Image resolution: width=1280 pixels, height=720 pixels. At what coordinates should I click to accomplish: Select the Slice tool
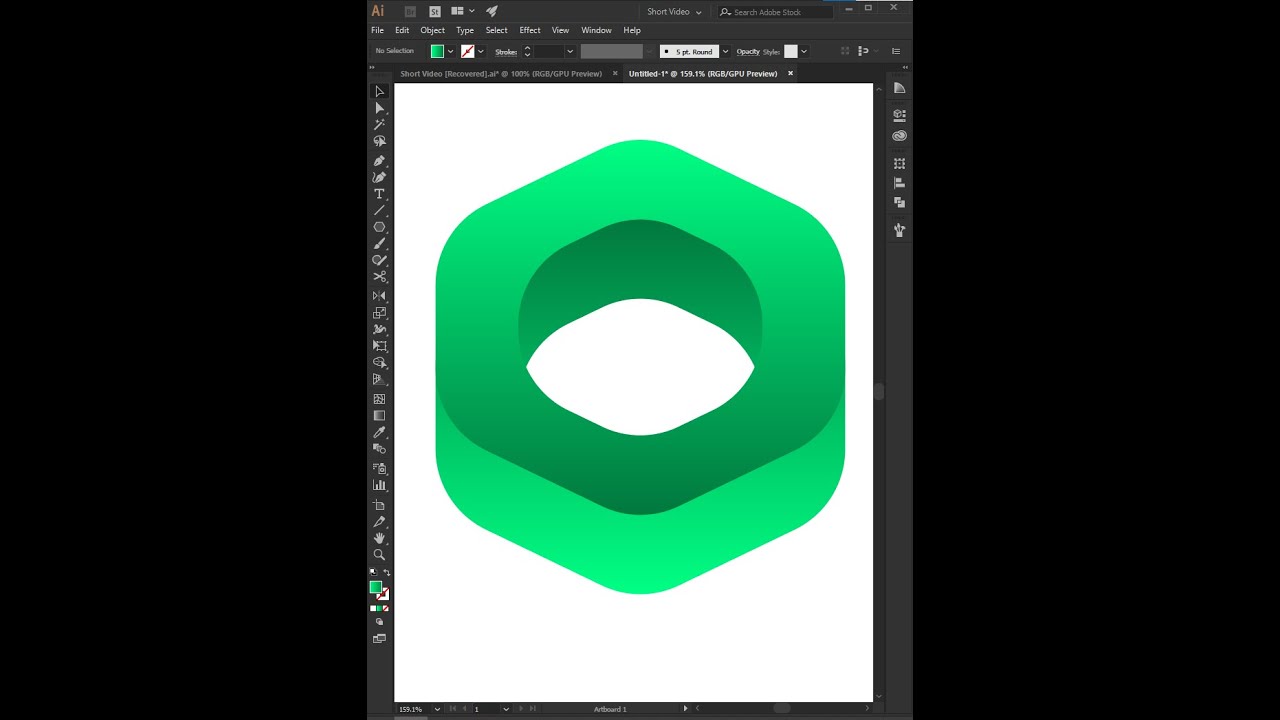[379, 522]
